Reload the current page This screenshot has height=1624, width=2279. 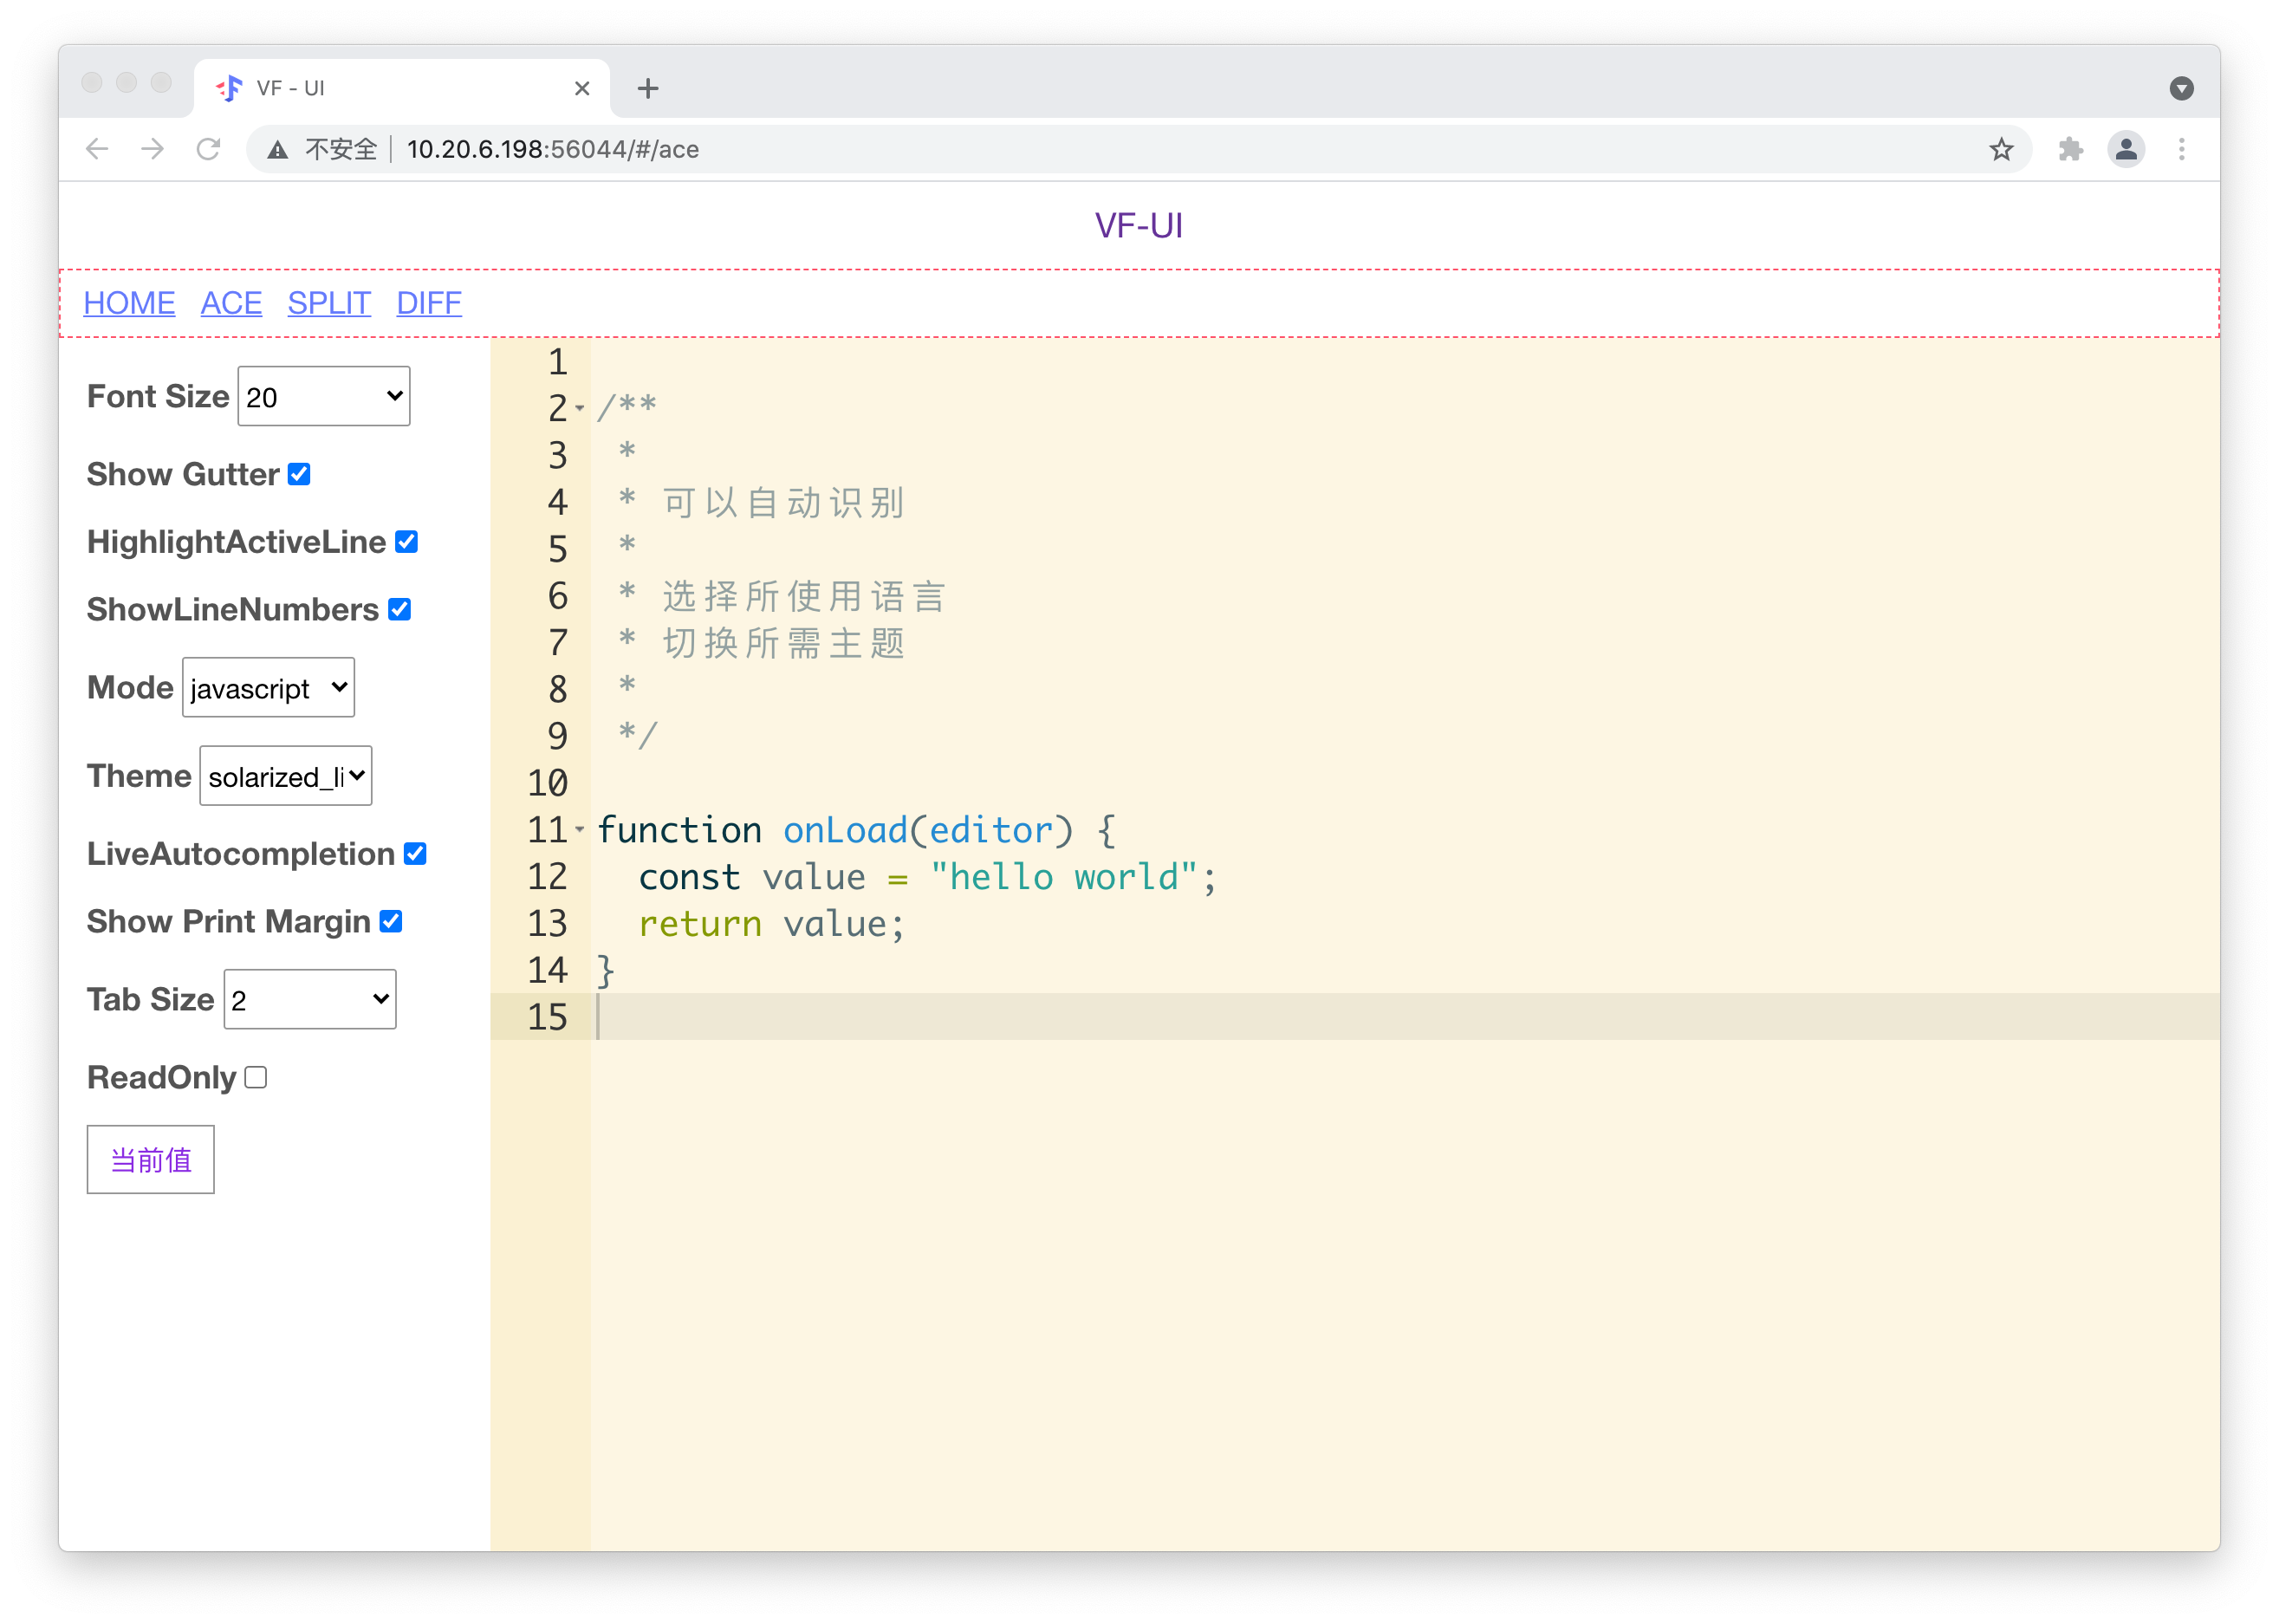(x=208, y=149)
